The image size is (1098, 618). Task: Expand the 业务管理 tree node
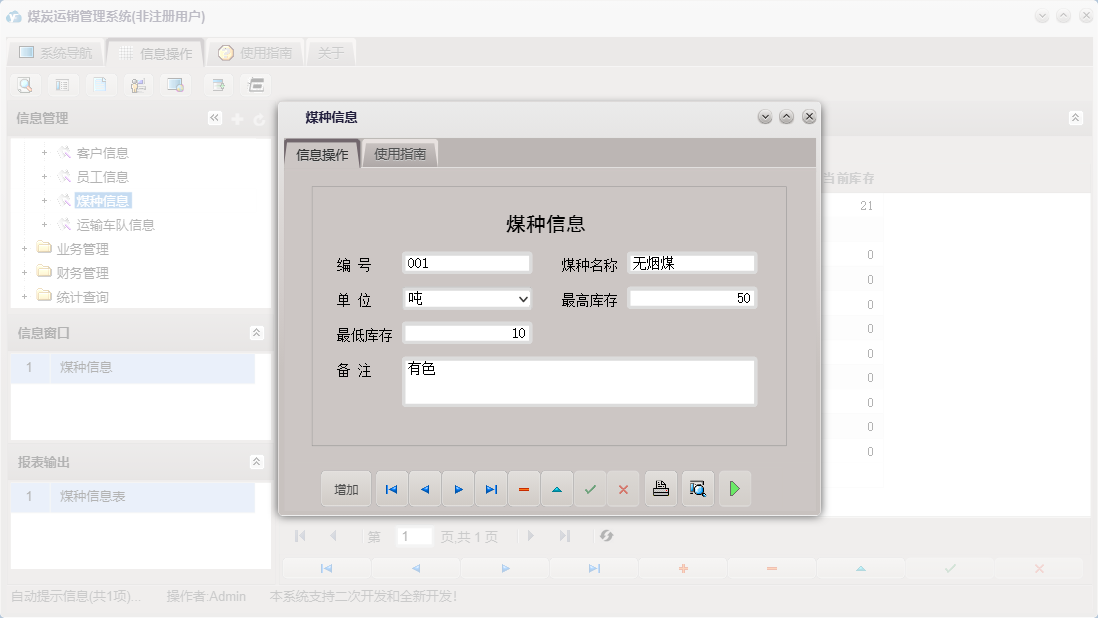24,248
